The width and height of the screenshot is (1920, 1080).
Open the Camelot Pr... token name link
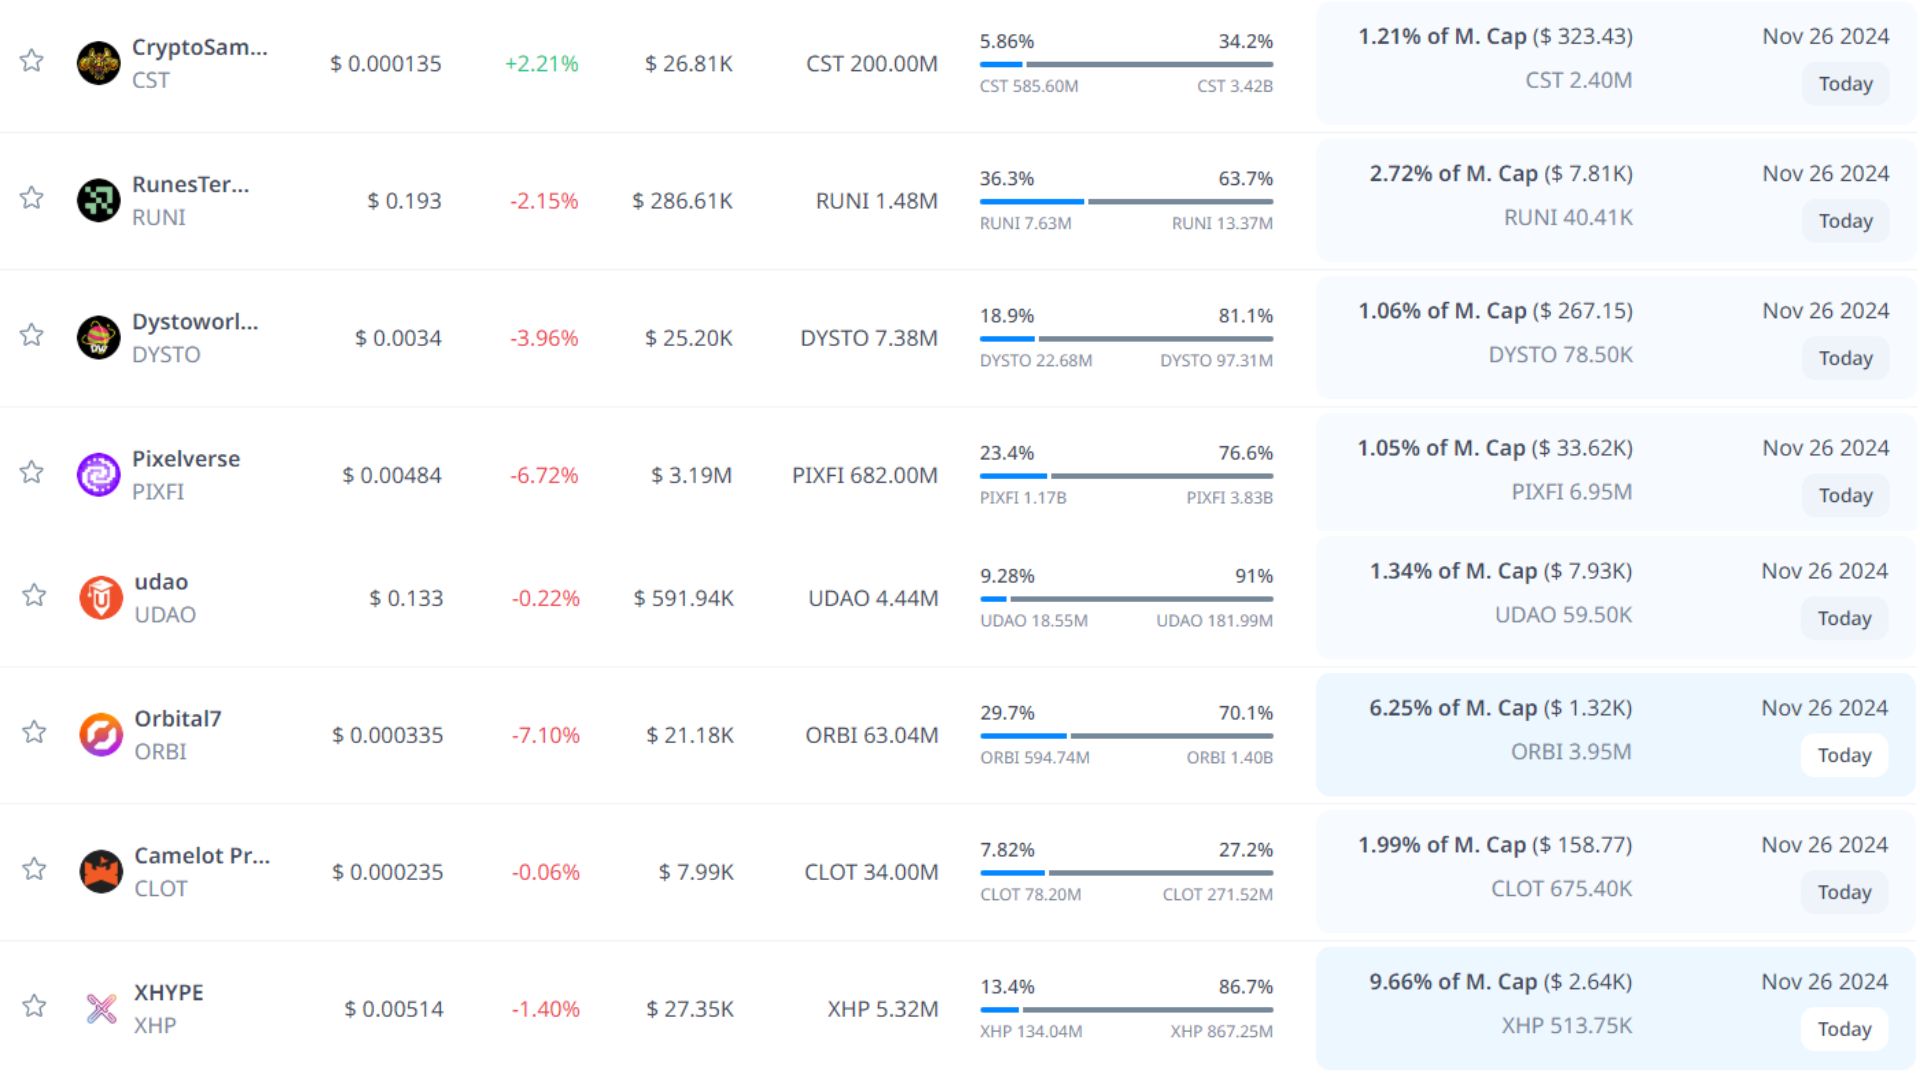(x=202, y=855)
